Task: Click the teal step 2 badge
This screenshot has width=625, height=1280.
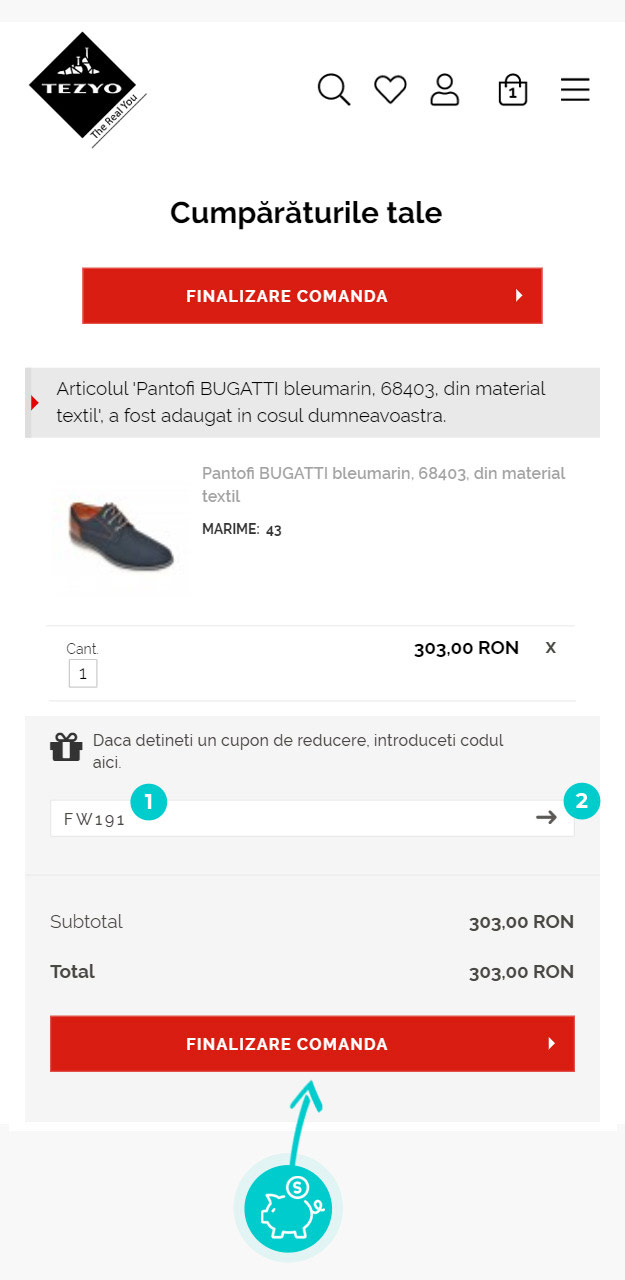Action: pos(582,801)
